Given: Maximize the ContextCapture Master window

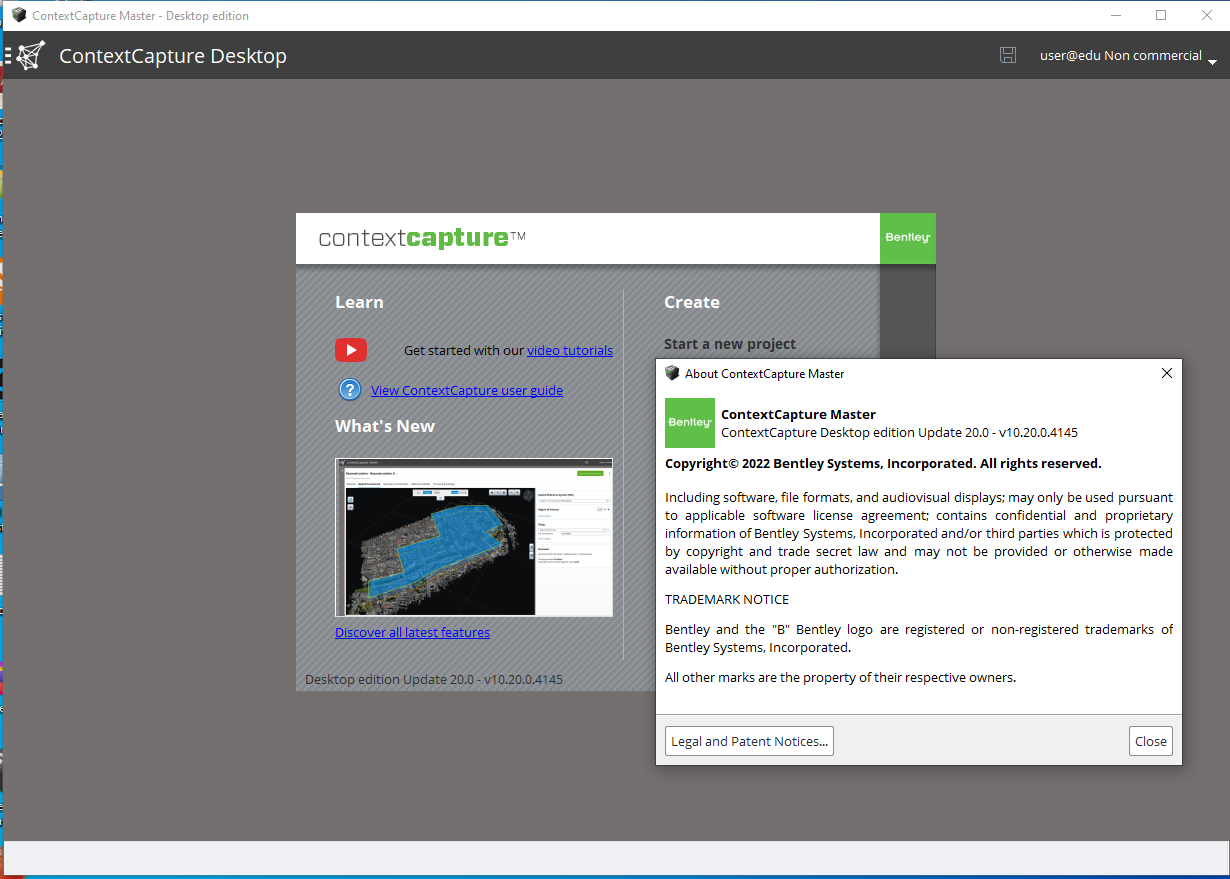Looking at the screenshot, I should pos(1161,15).
